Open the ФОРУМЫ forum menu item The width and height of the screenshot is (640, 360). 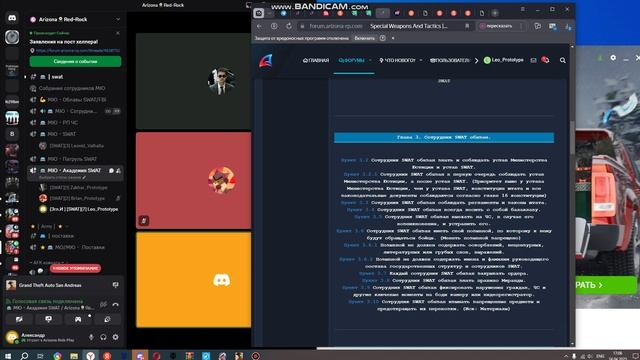point(351,60)
